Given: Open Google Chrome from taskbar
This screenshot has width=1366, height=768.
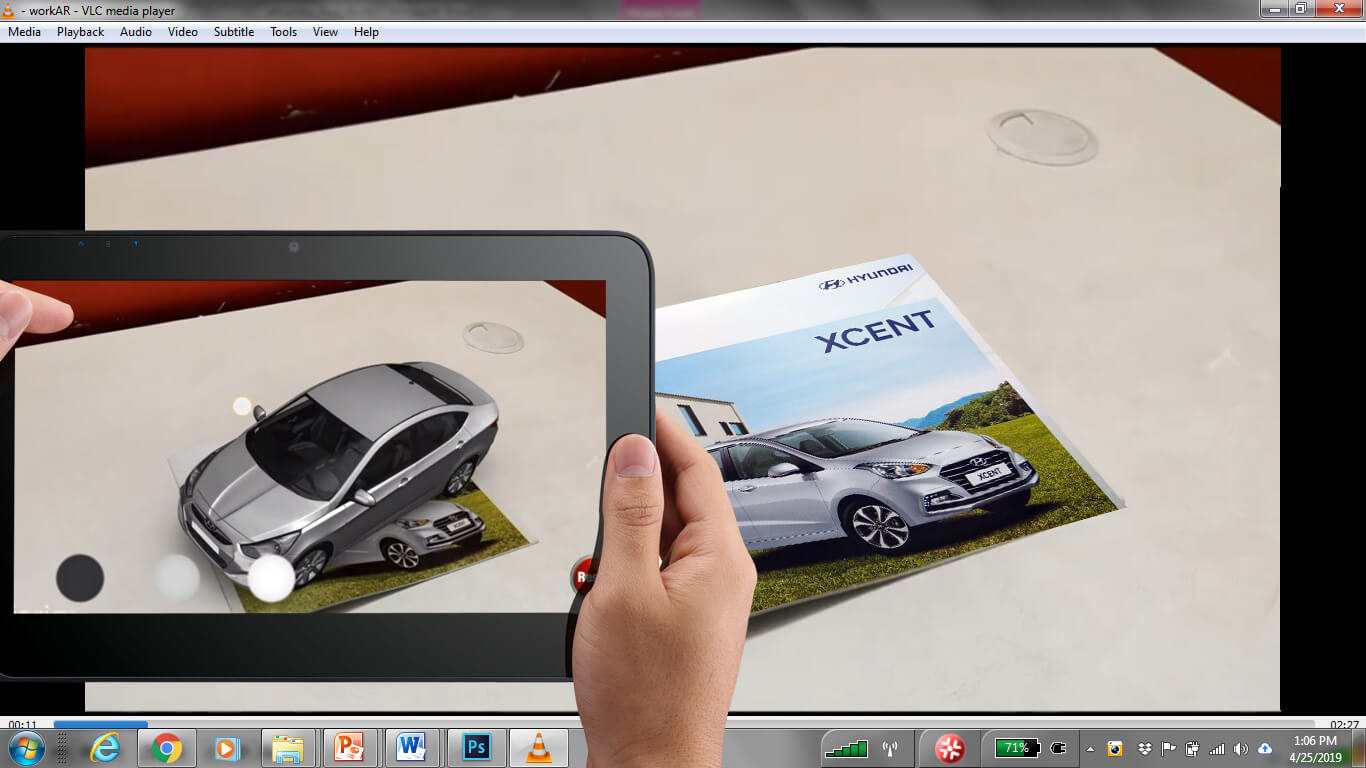Looking at the screenshot, I should pos(166,748).
